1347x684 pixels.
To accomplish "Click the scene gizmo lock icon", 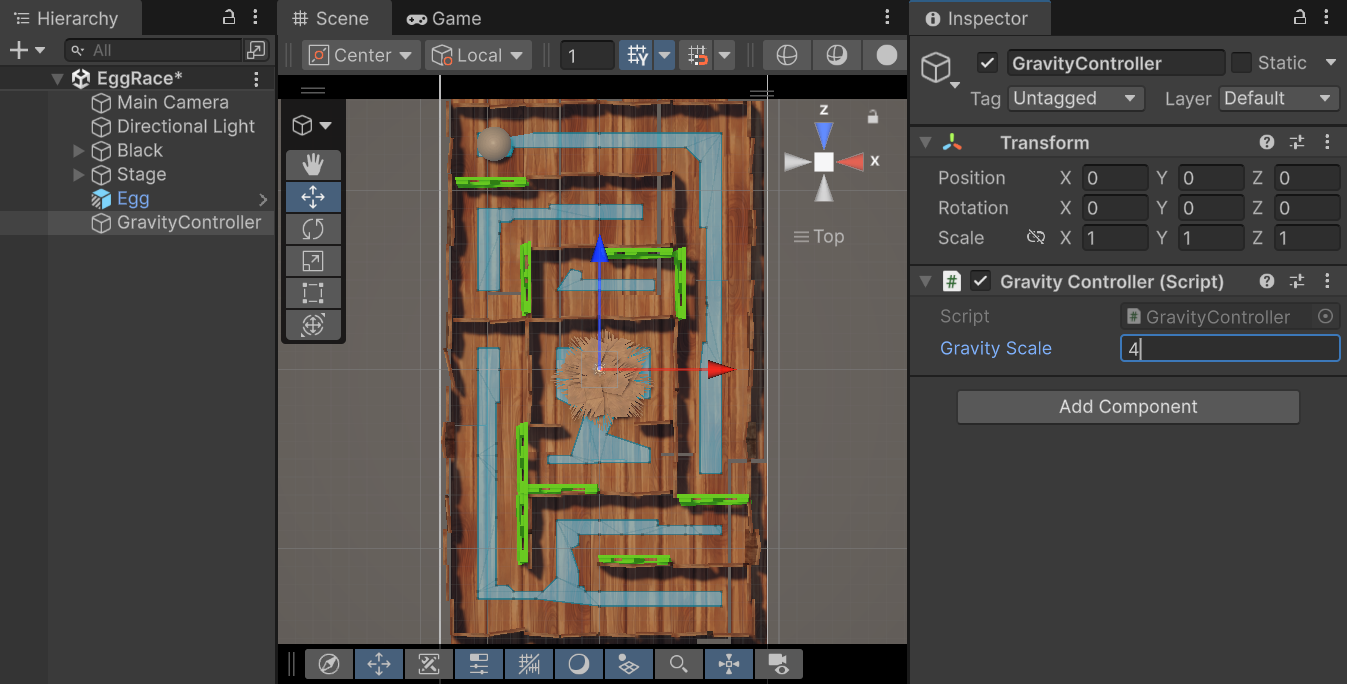I will click(873, 117).
